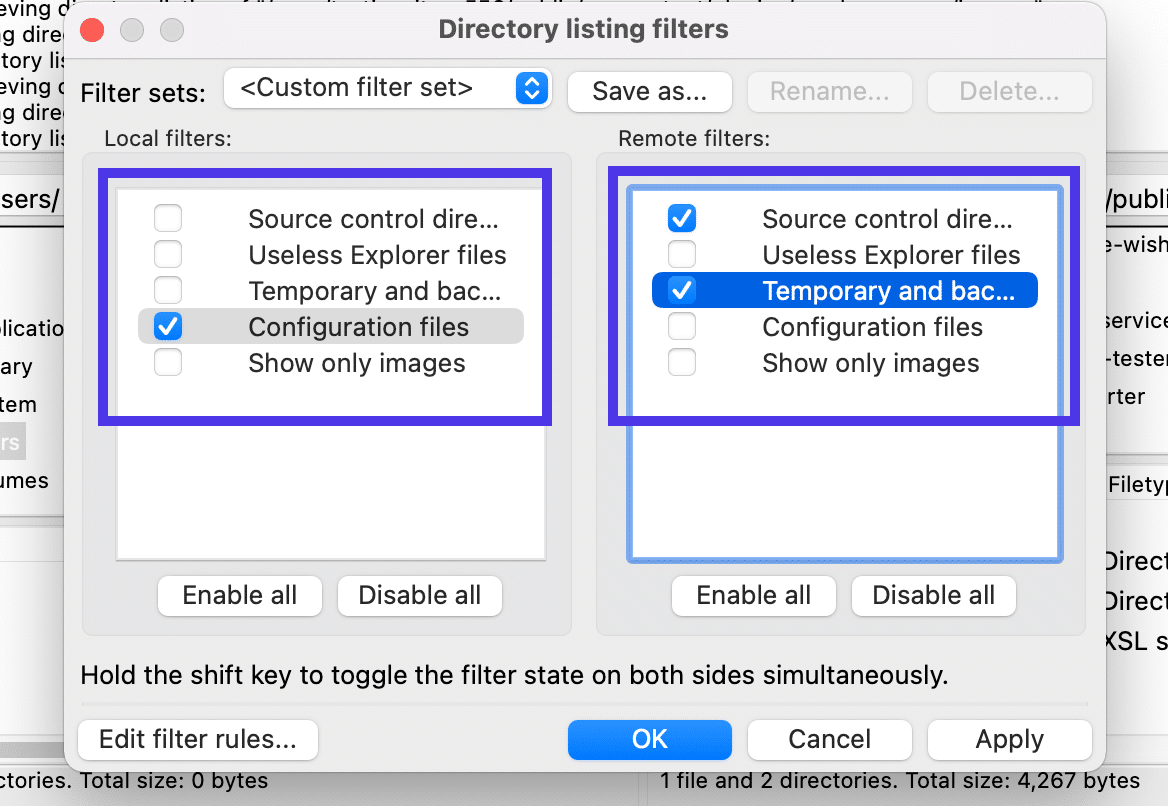Check remote Useless Explorer files filter
This screenshot has height=806, width=1168.
pos(682,255)
